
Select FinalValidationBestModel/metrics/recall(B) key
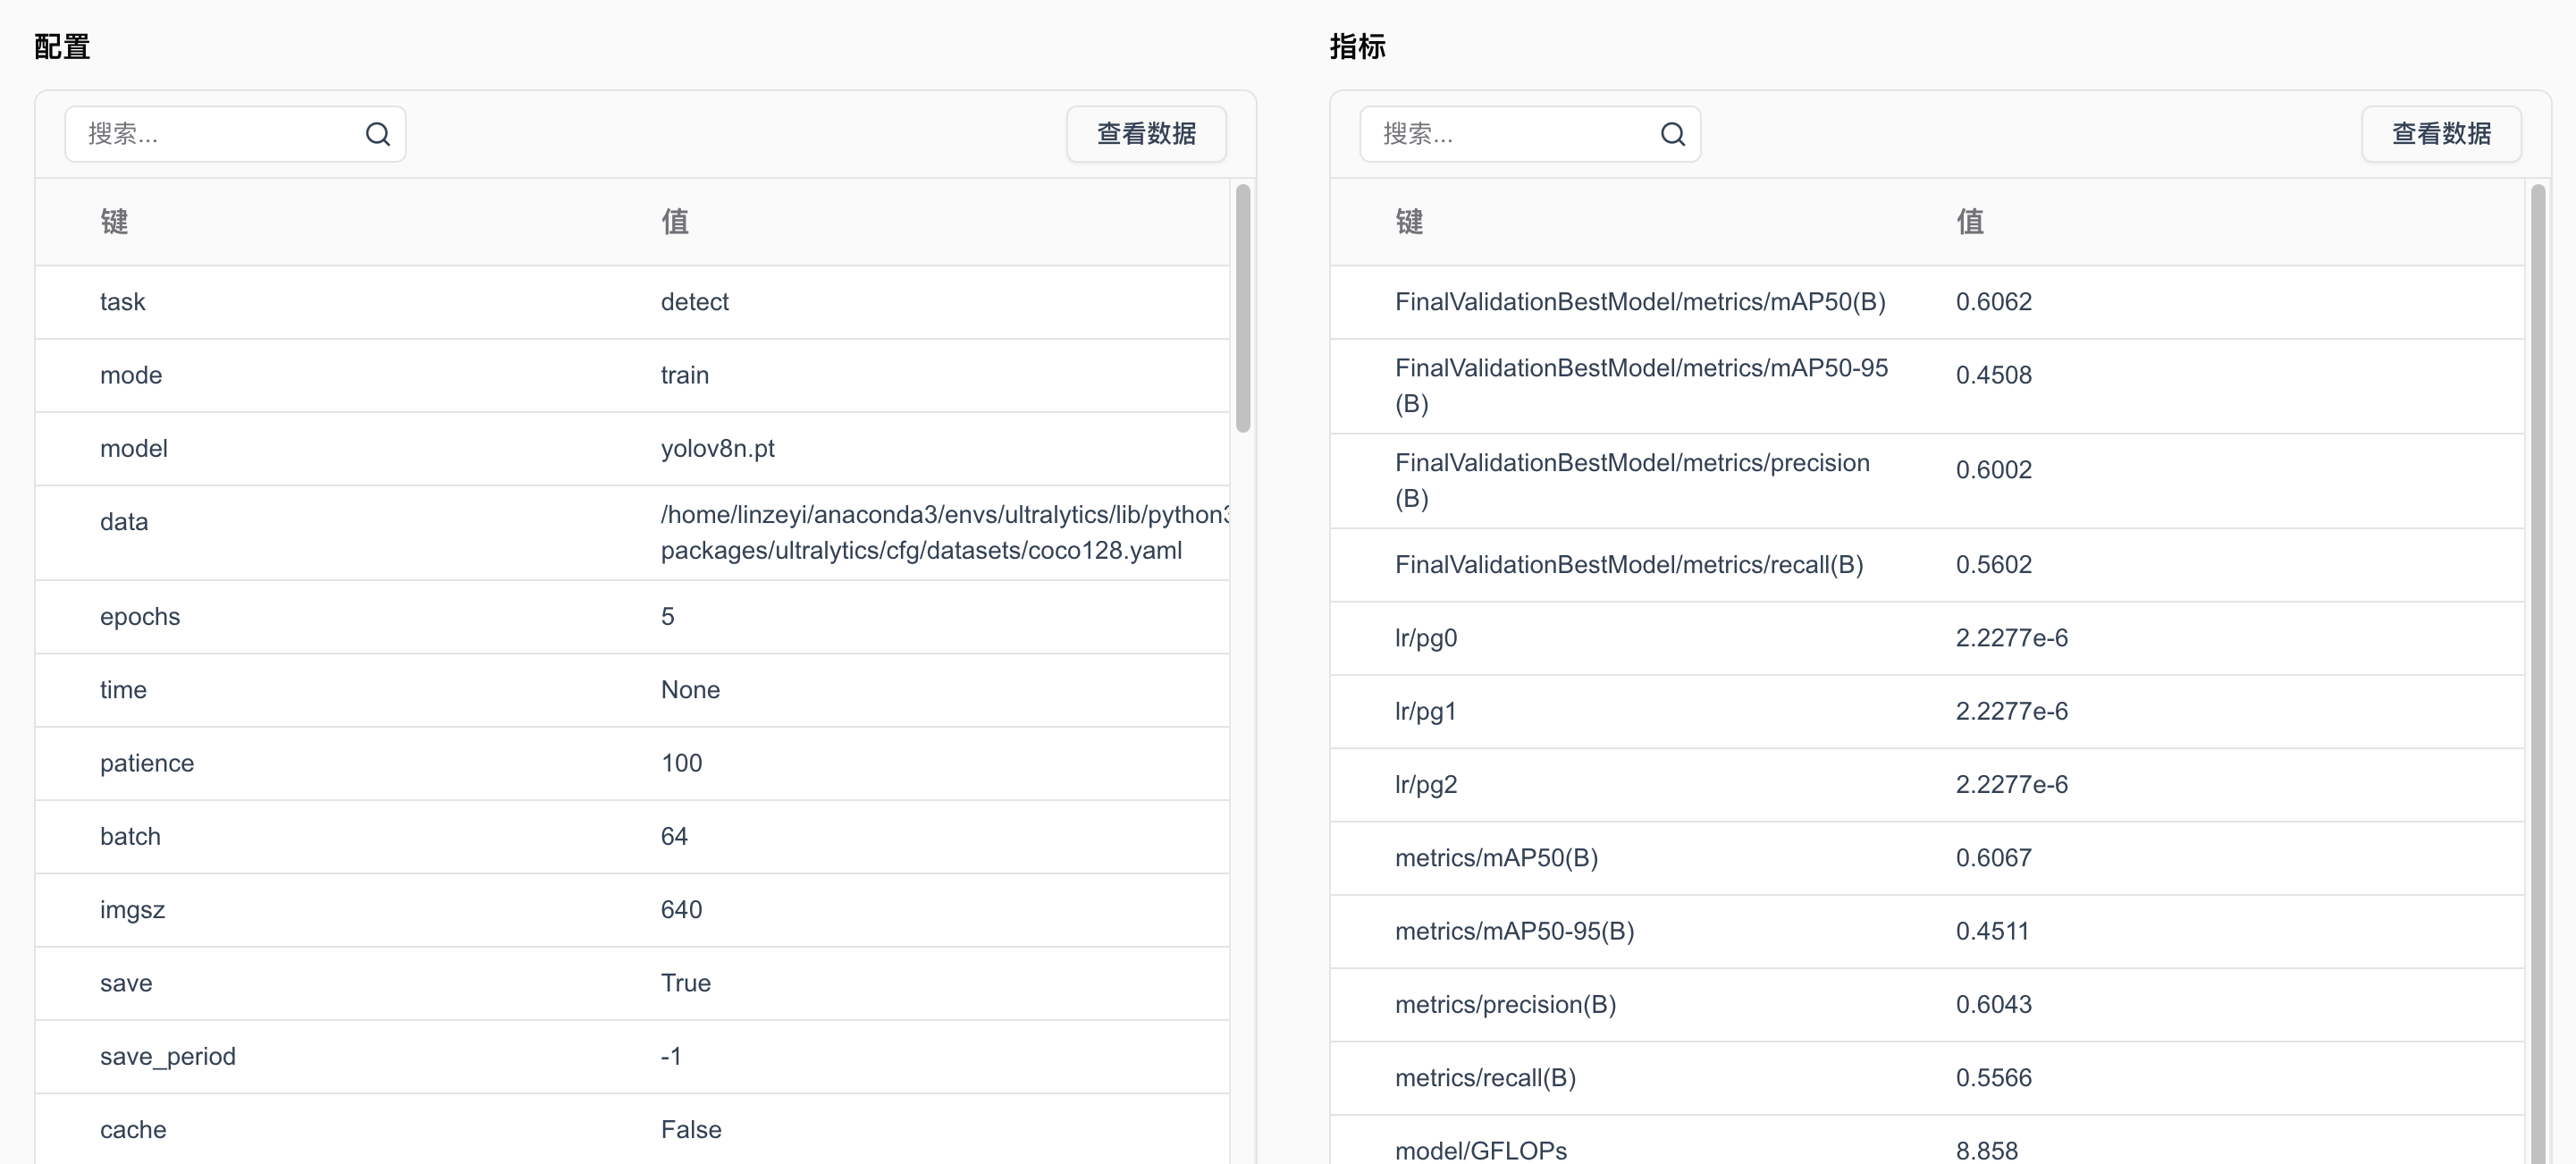1628,565
